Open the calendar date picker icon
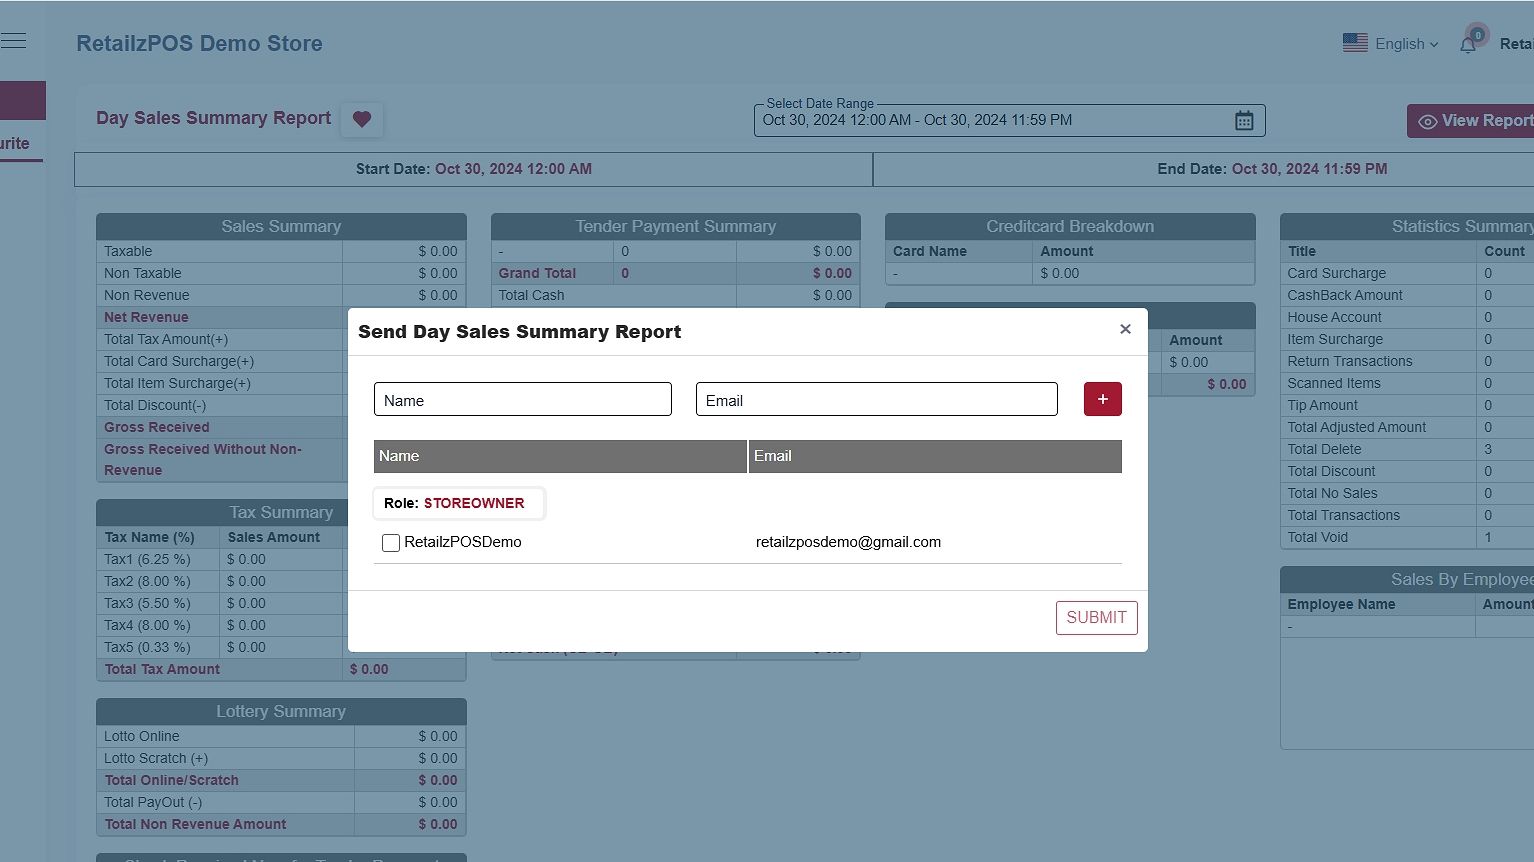The height and width of the screenshot is (862, 1534). pyautogui.click(x=1244, y=120)
